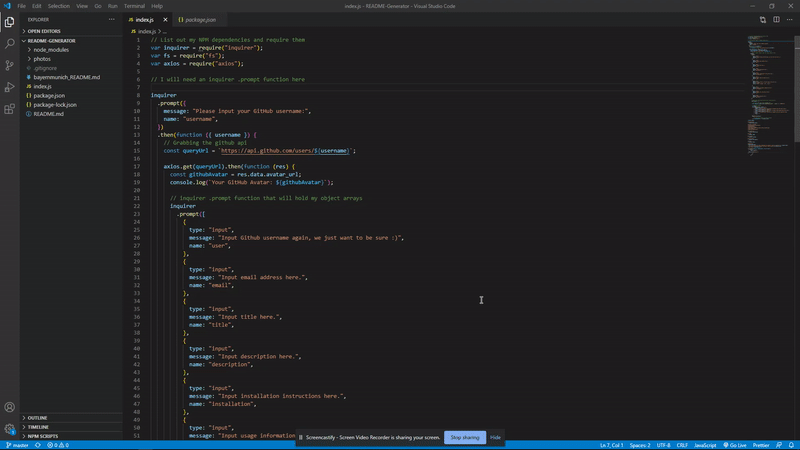Image resolution: width=800 pixels, height=450 pixels.
Task: Open the Go menu
Action: pyautogui.click(x=97, y=6)
